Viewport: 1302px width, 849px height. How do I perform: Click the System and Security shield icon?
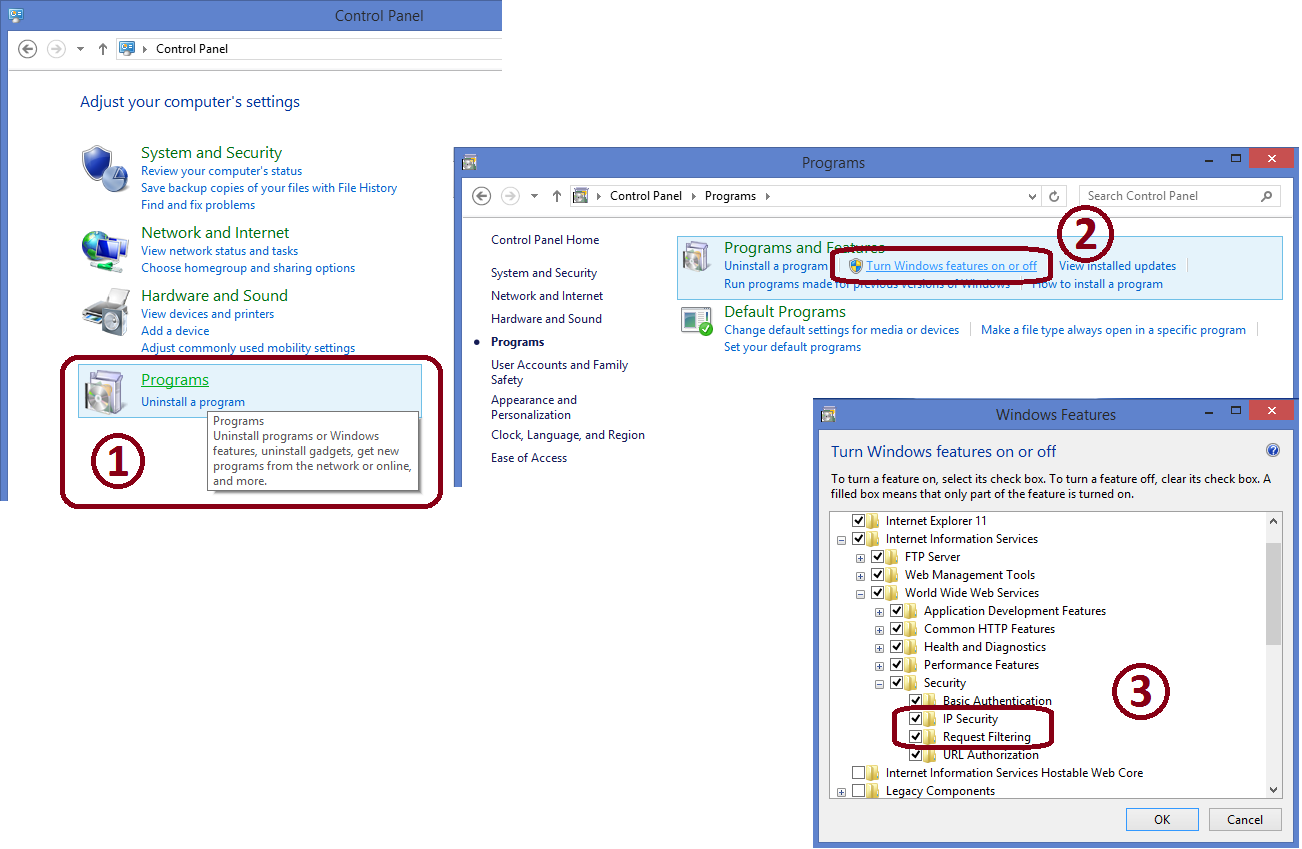click(105, 169)
